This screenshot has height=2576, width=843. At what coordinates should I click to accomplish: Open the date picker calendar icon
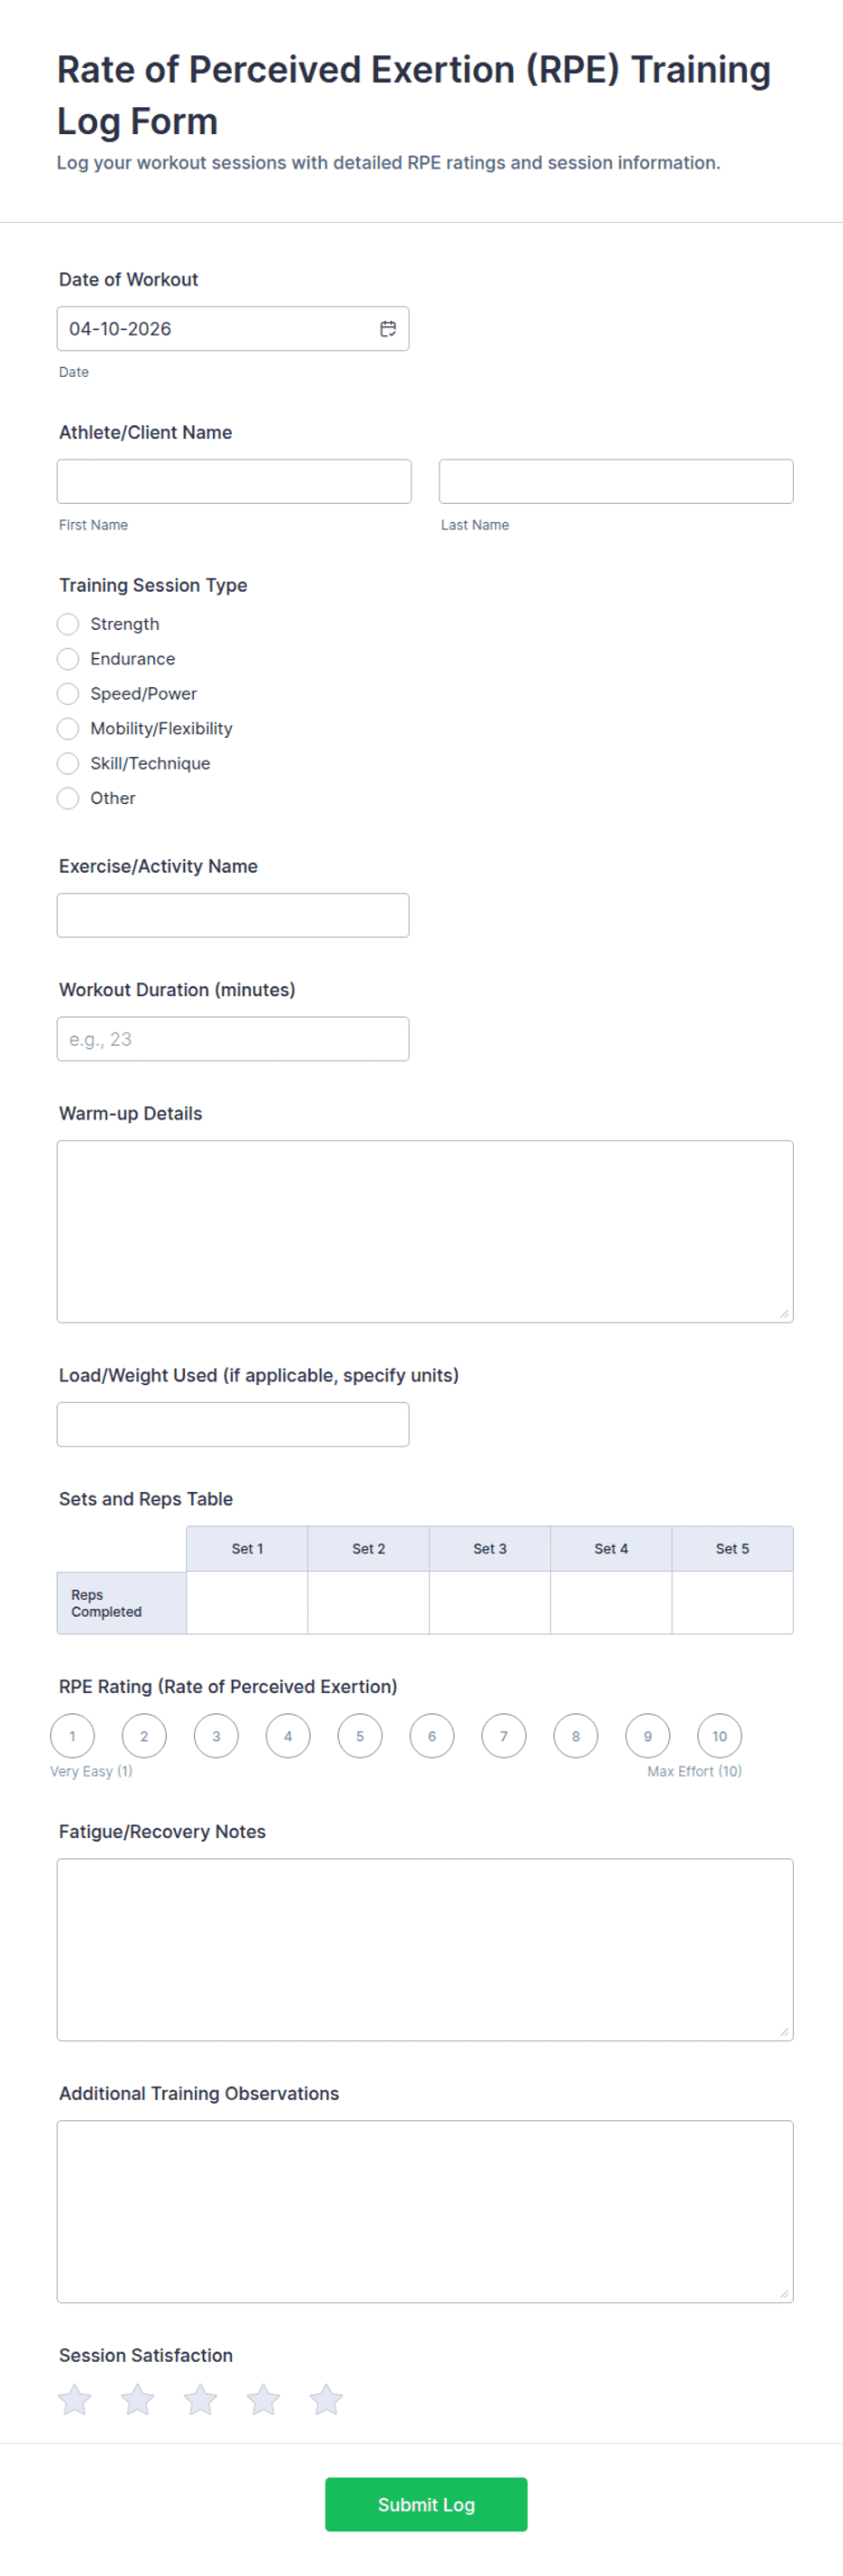click(388, 329)
